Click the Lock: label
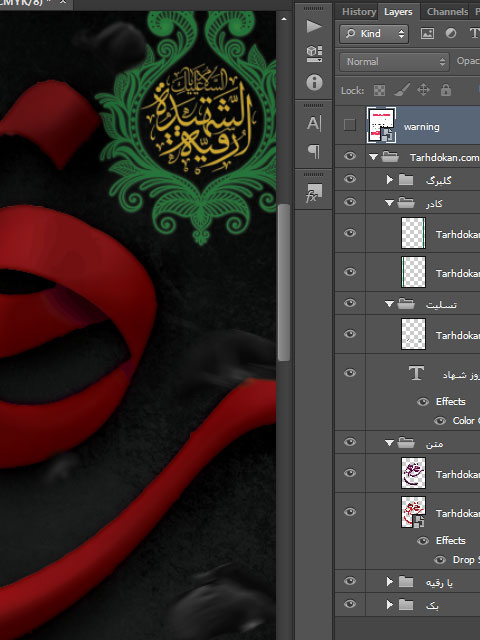The width and height of the screenshot is (480, 640). pos(352,91)
